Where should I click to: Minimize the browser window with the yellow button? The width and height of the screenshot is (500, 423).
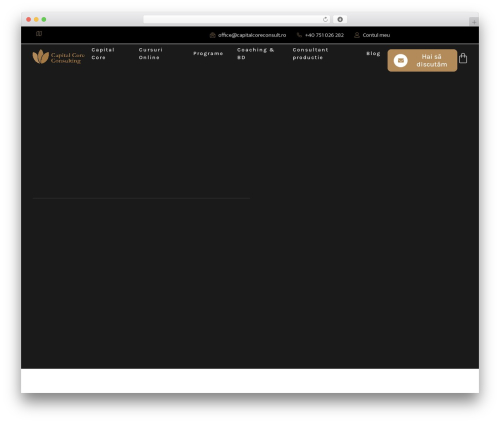36,19
